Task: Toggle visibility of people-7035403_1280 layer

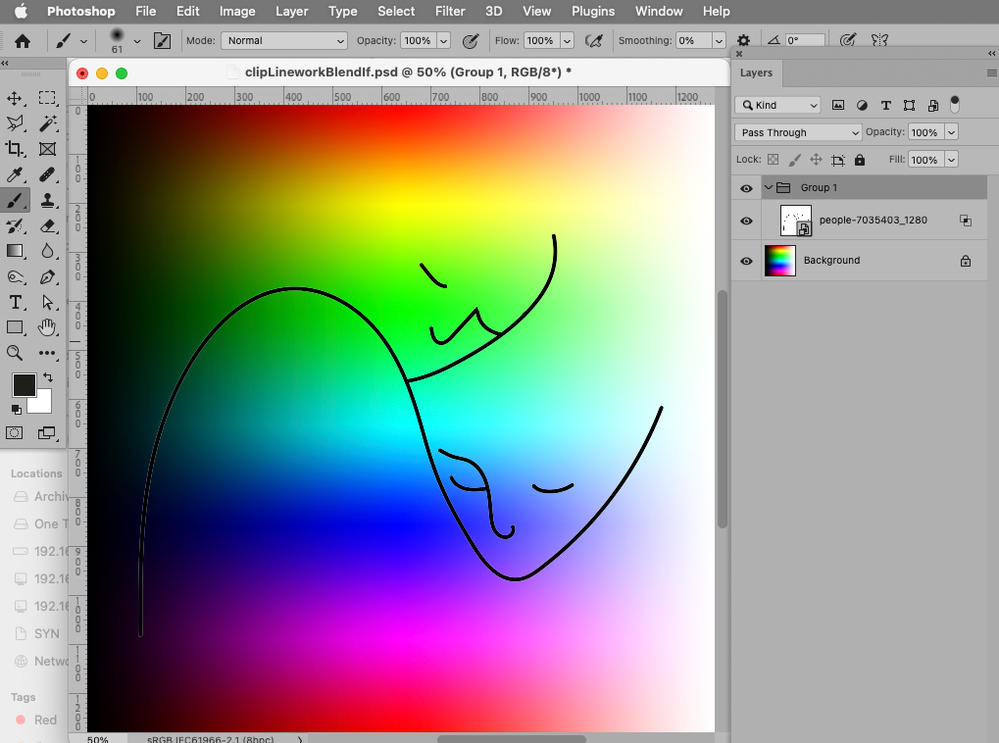Action: [746, 221]
